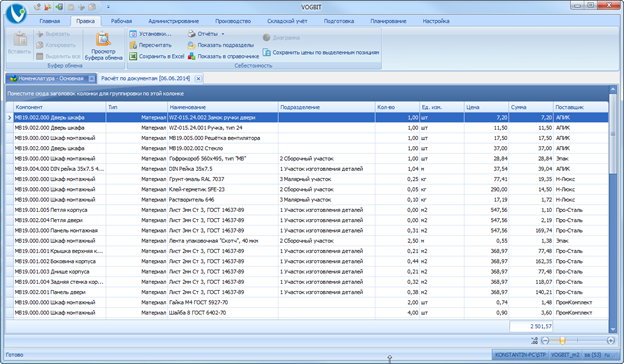
Task: Sort by the Сумма column header
Action: (x=531, y=107)
